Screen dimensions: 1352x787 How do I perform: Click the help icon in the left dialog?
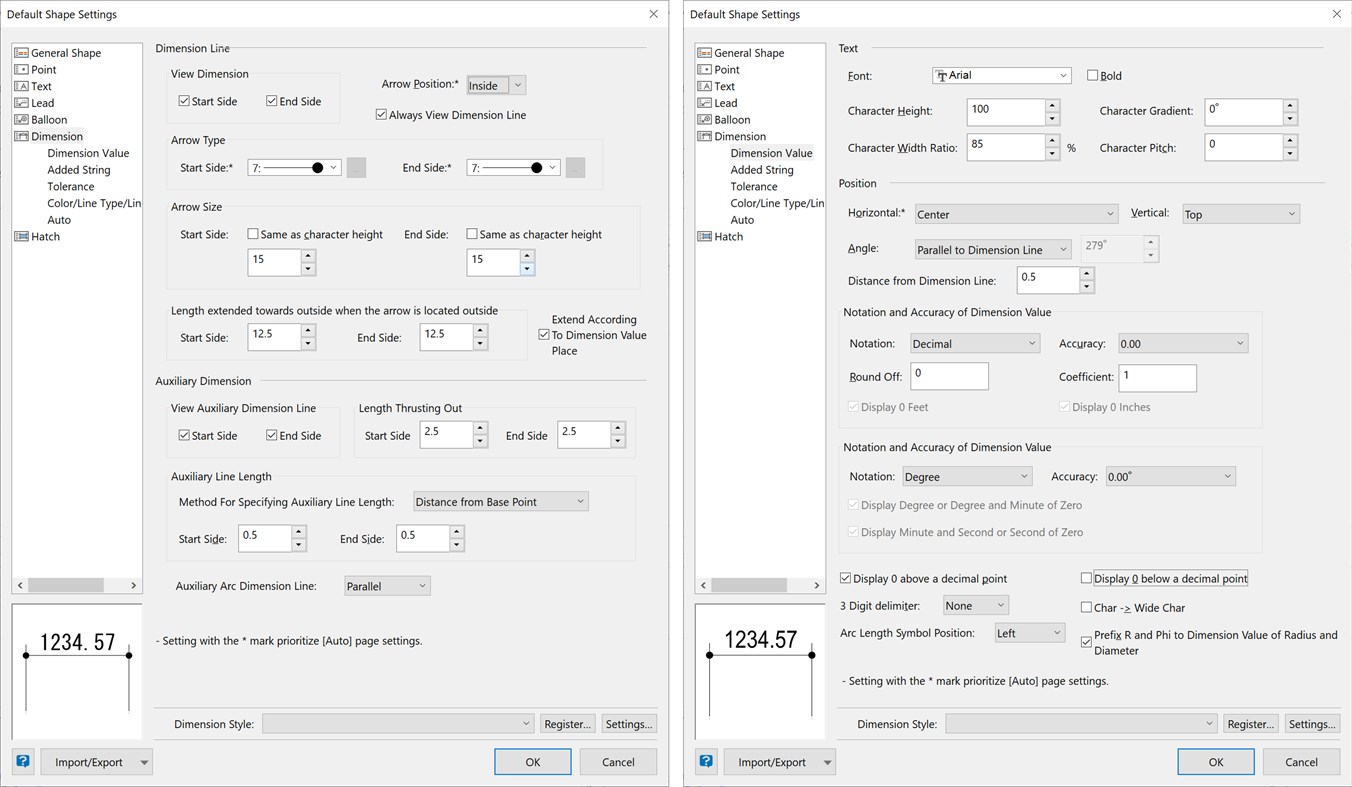(x=22, y=761)
